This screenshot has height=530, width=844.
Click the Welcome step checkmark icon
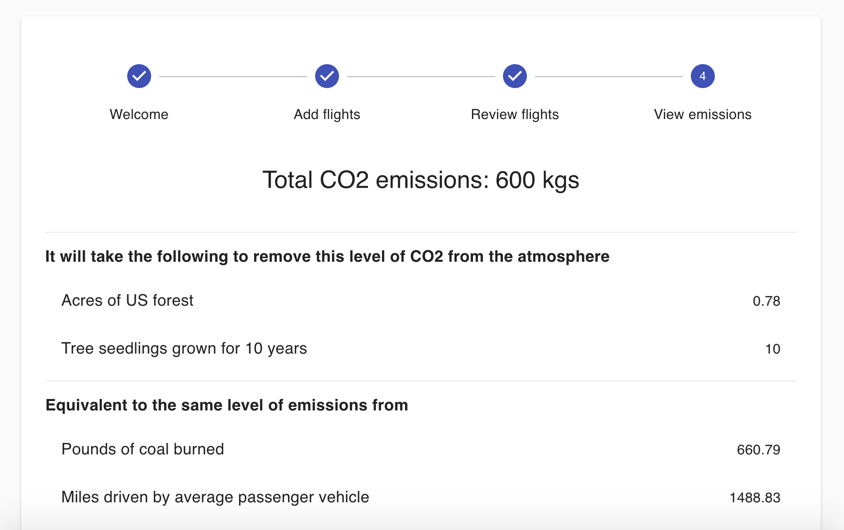[139, 76]
